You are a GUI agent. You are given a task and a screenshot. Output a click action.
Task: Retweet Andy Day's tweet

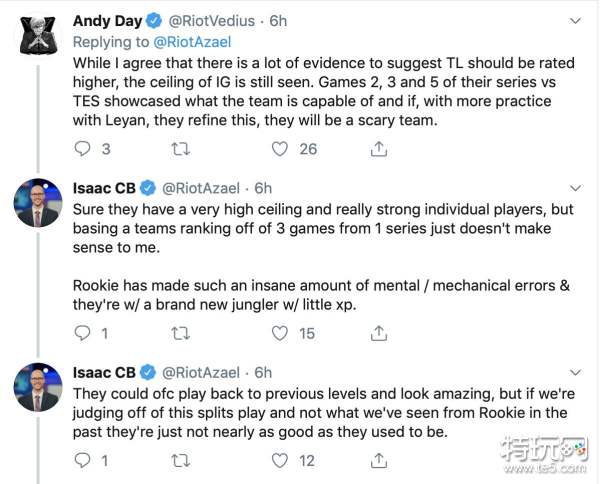[x=181, y=149]
